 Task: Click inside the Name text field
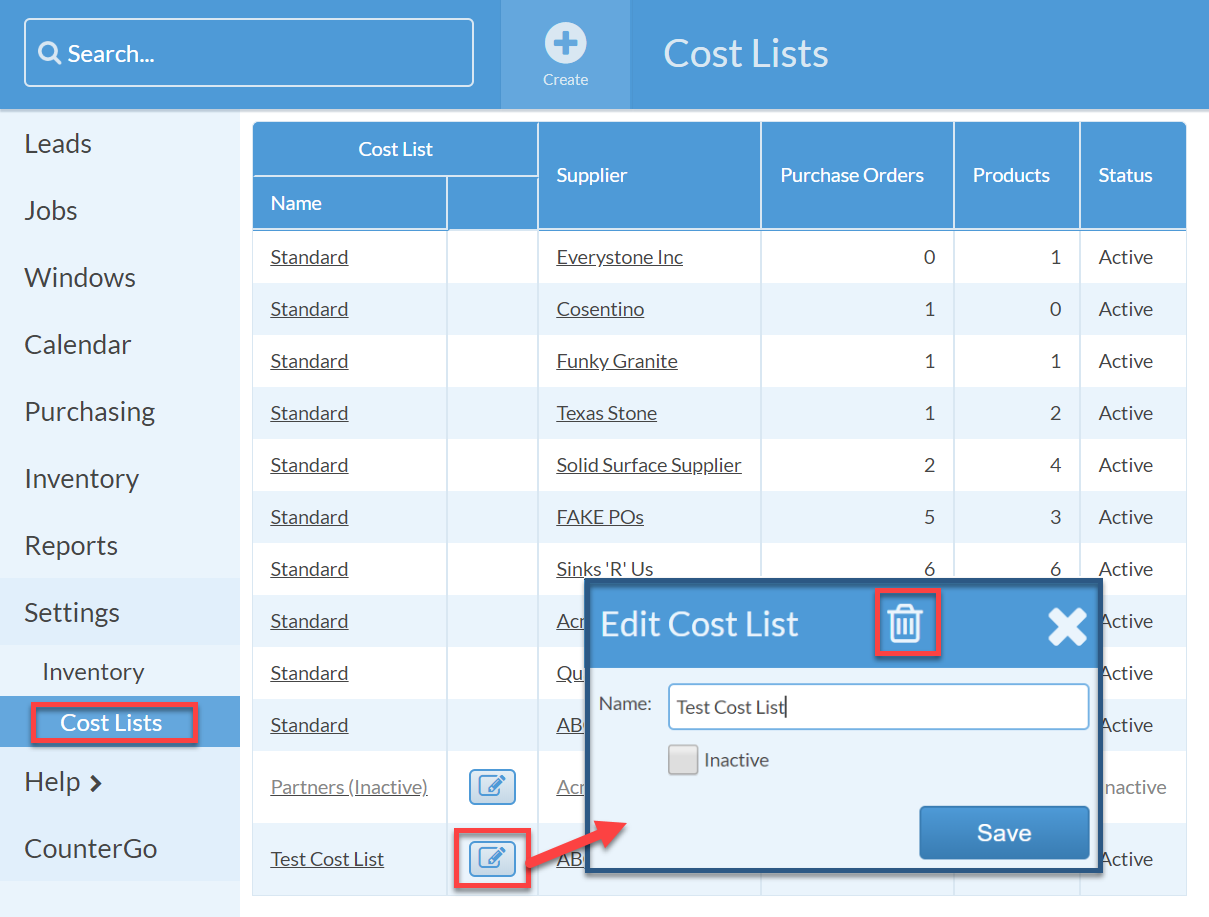878,706
